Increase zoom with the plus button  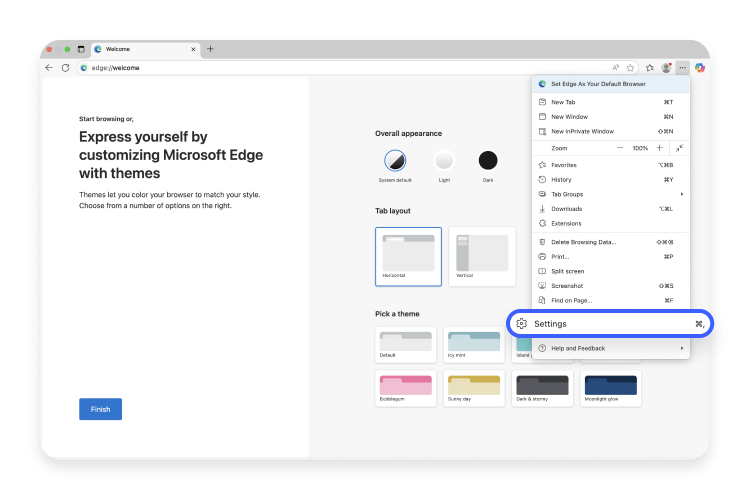point(660,148)
